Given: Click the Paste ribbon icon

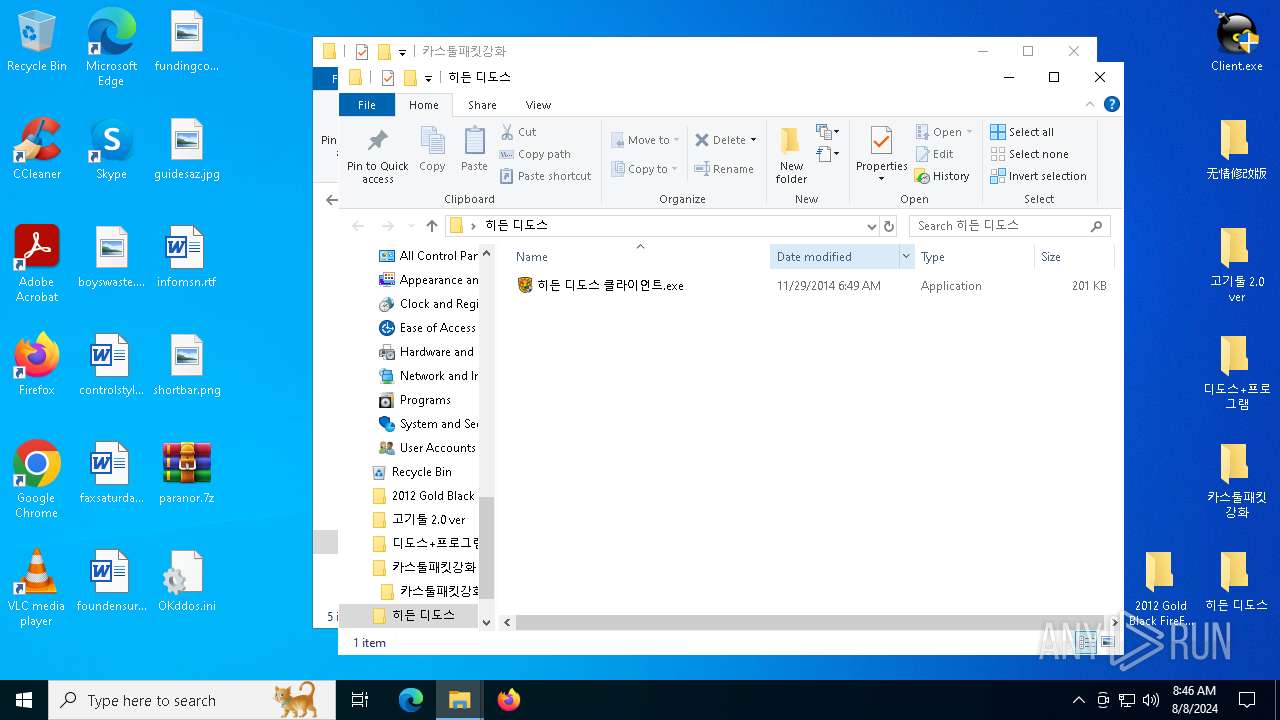Looking at the screenshot, I should click(x=474, y=150).
